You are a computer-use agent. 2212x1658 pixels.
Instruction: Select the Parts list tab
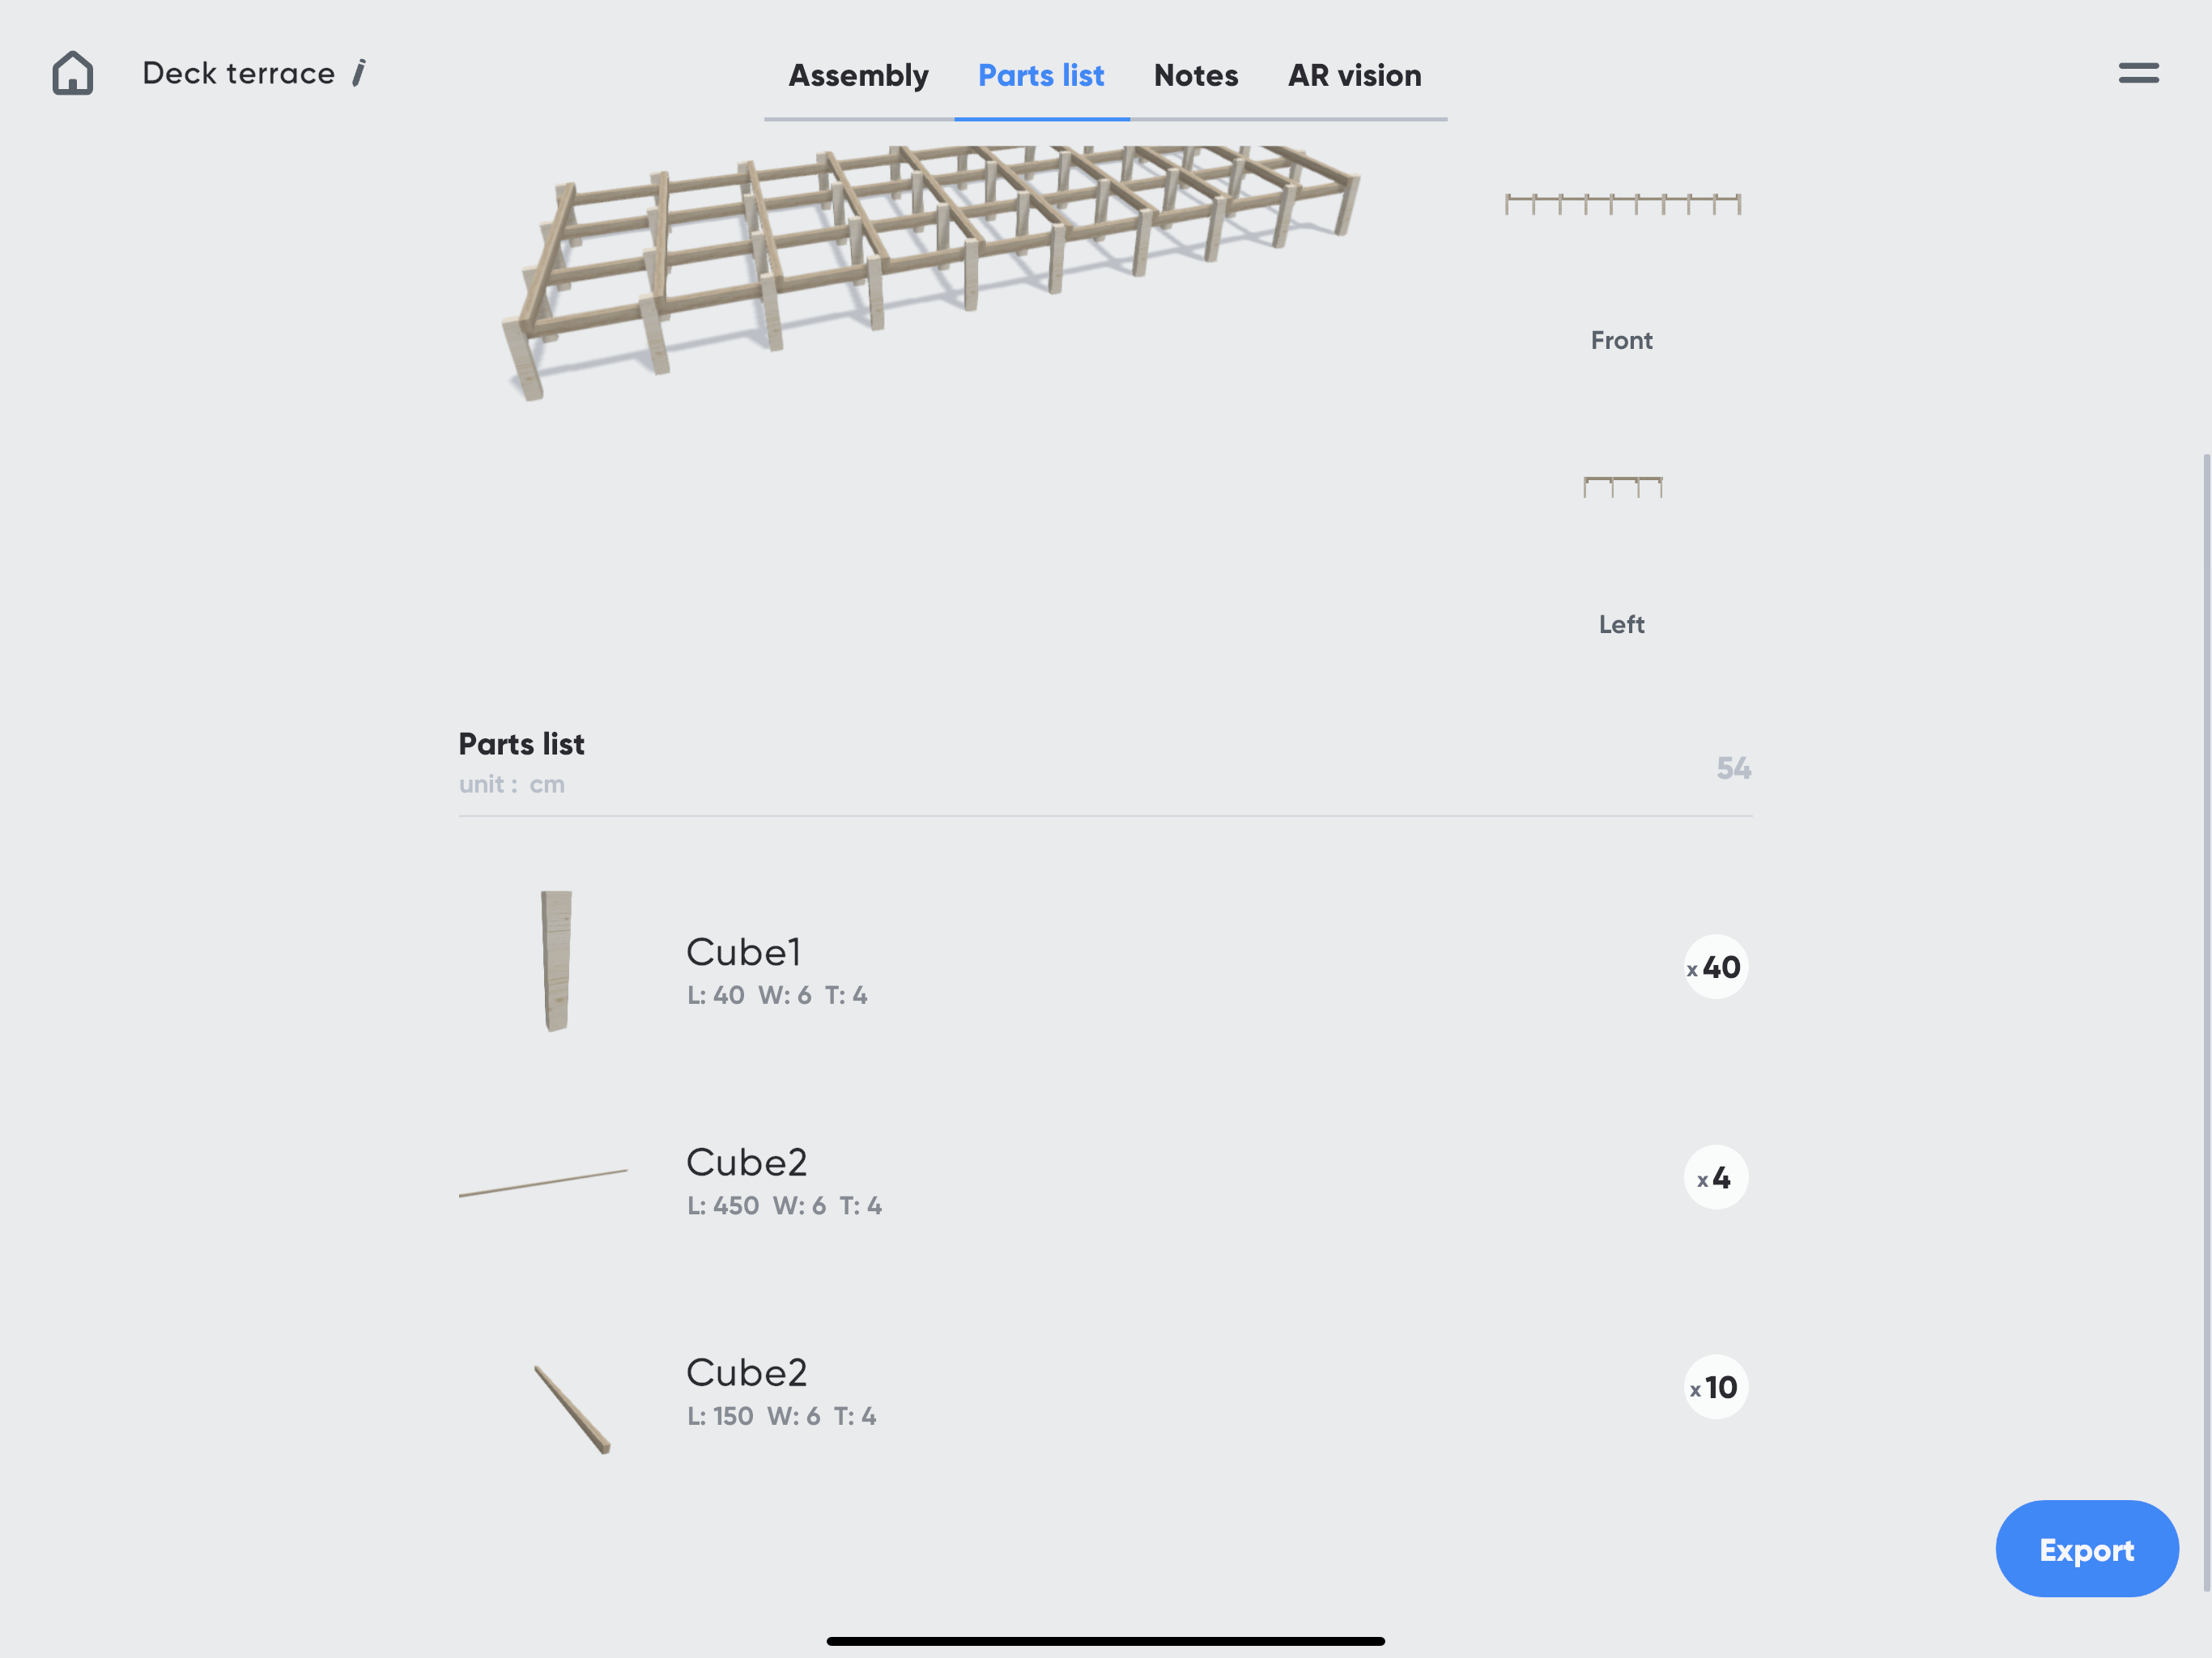[x=1040, y=76]
